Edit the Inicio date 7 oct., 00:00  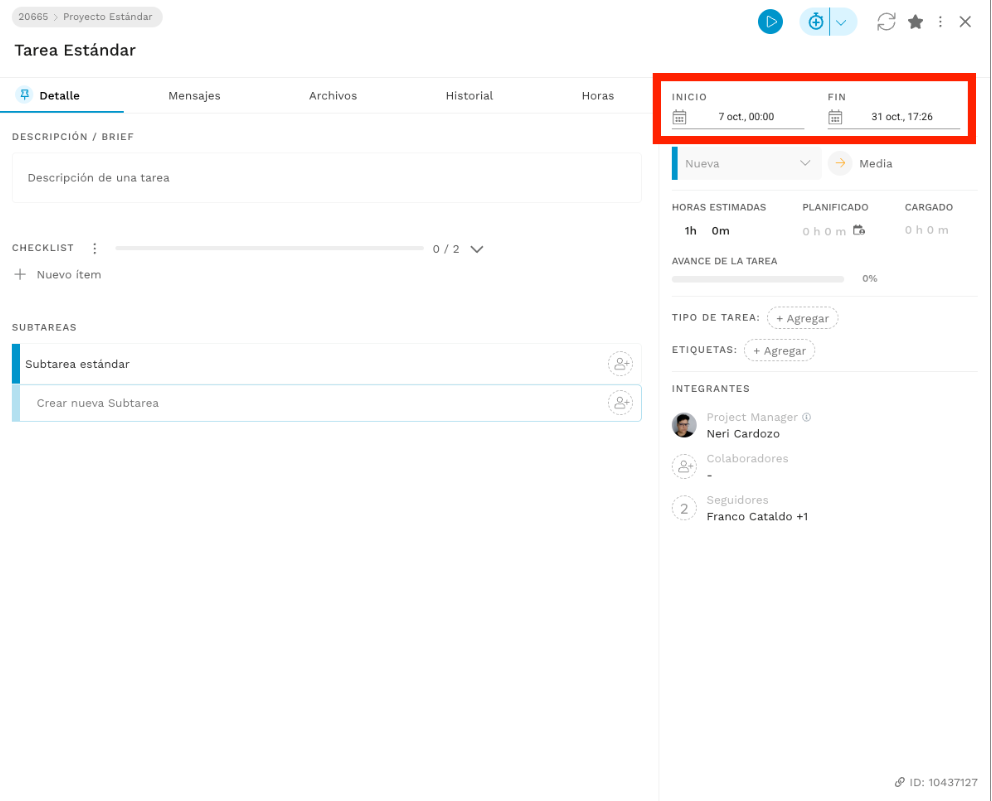coord(746,117)
